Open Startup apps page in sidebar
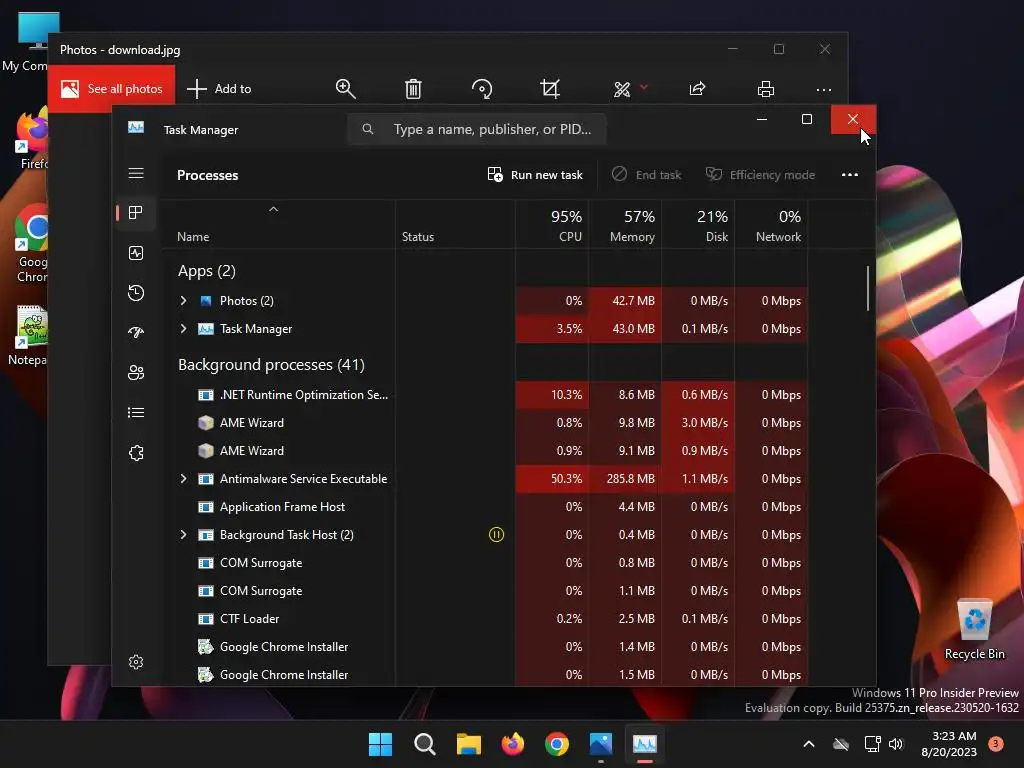 136,332
